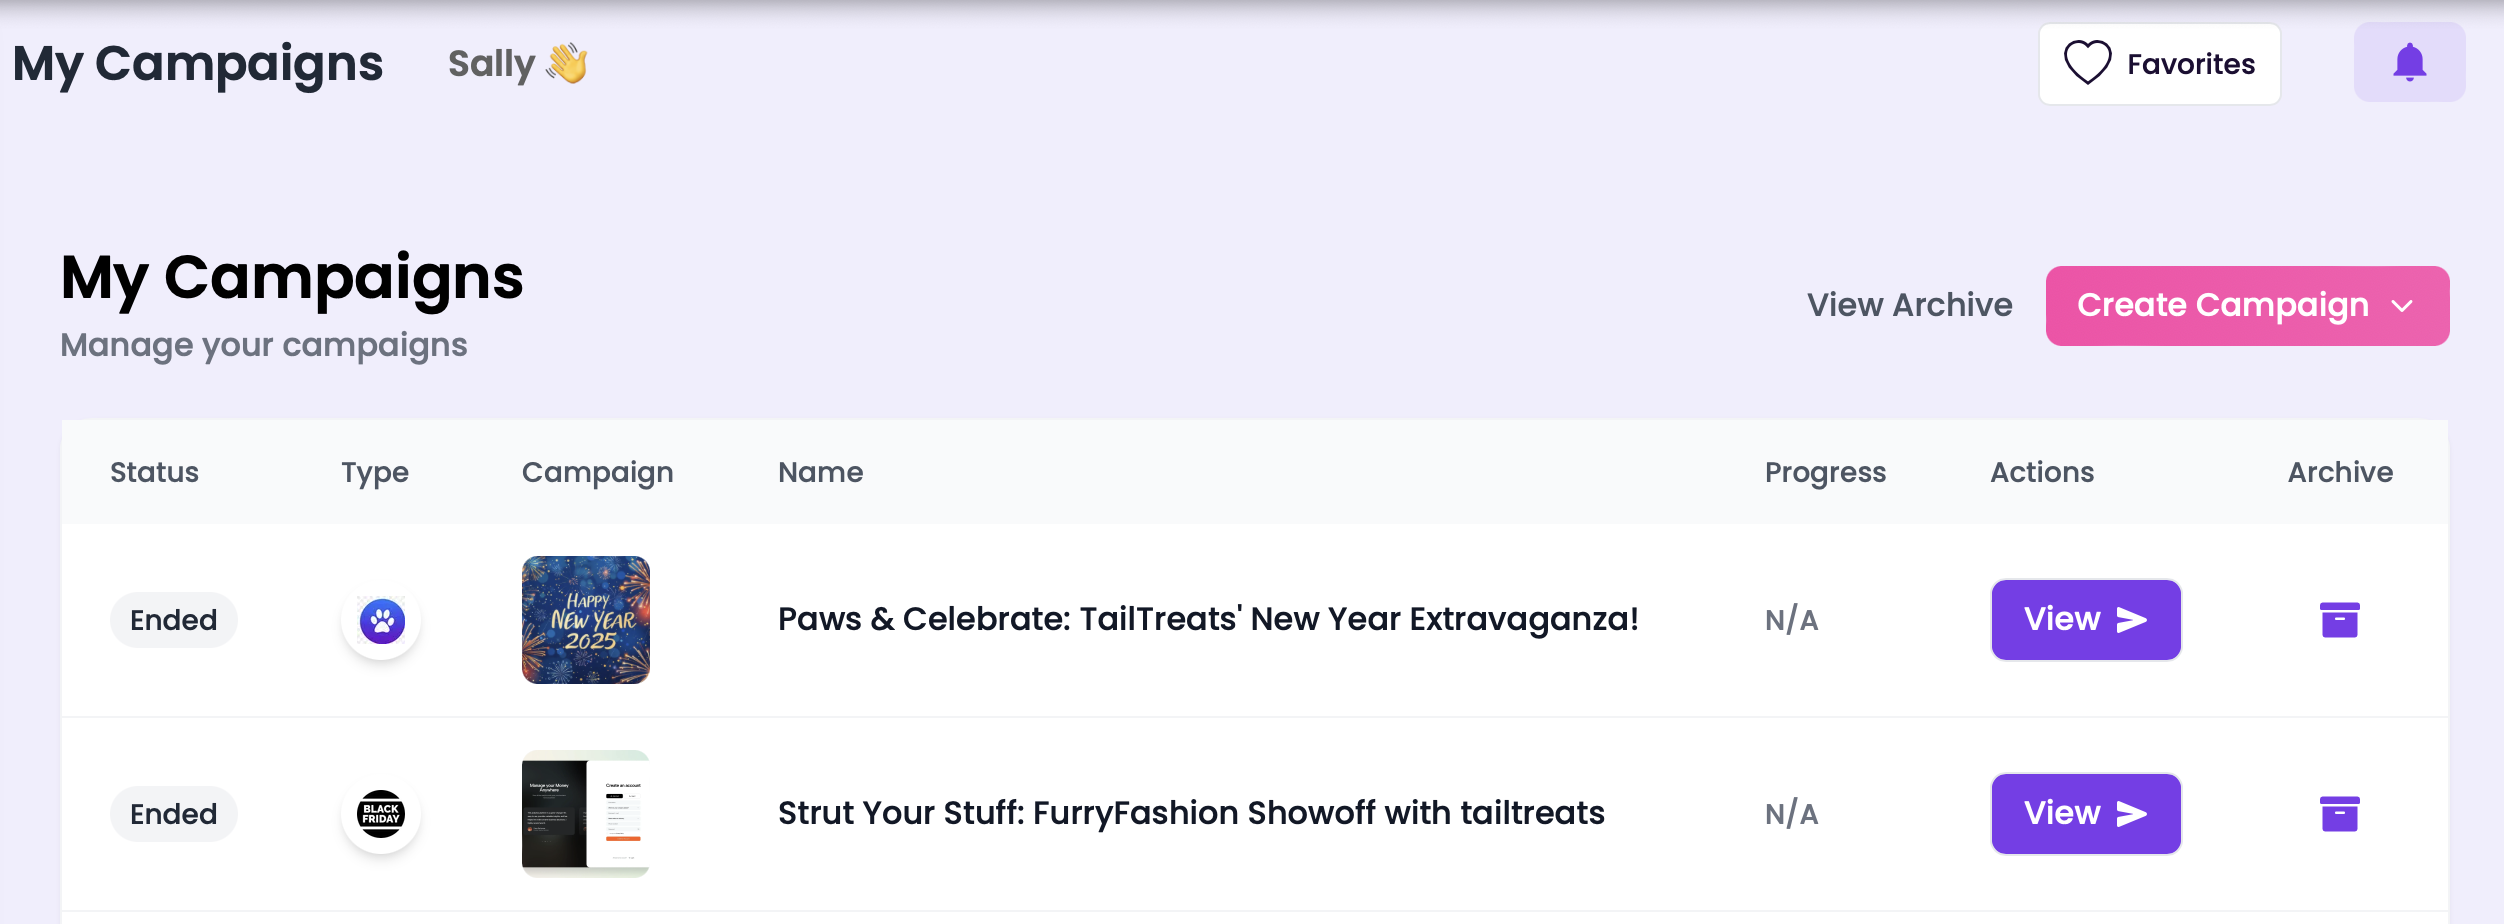Click the notification bell icon
This screenshot has width=2504, height=924.
click(2409, 62)
